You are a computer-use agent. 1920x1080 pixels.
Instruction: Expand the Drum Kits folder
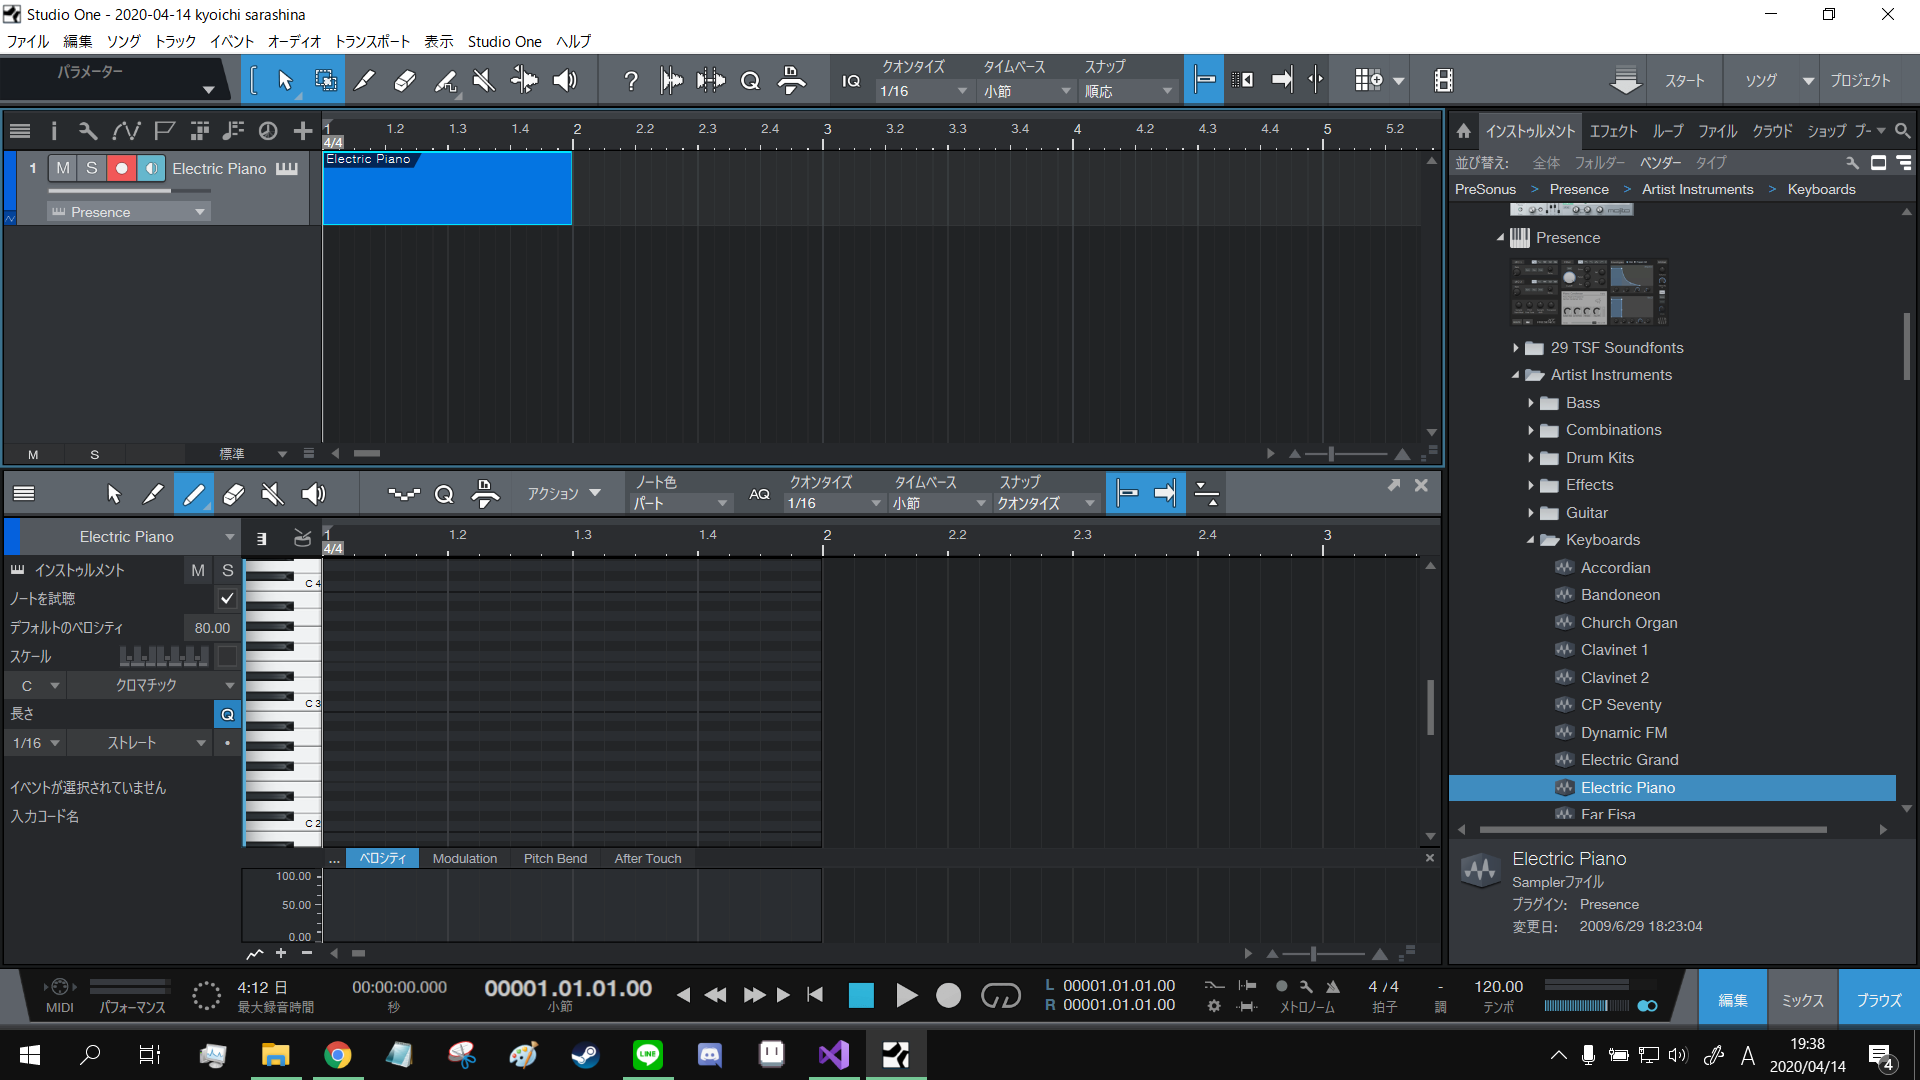click(x=1531, y=458)
